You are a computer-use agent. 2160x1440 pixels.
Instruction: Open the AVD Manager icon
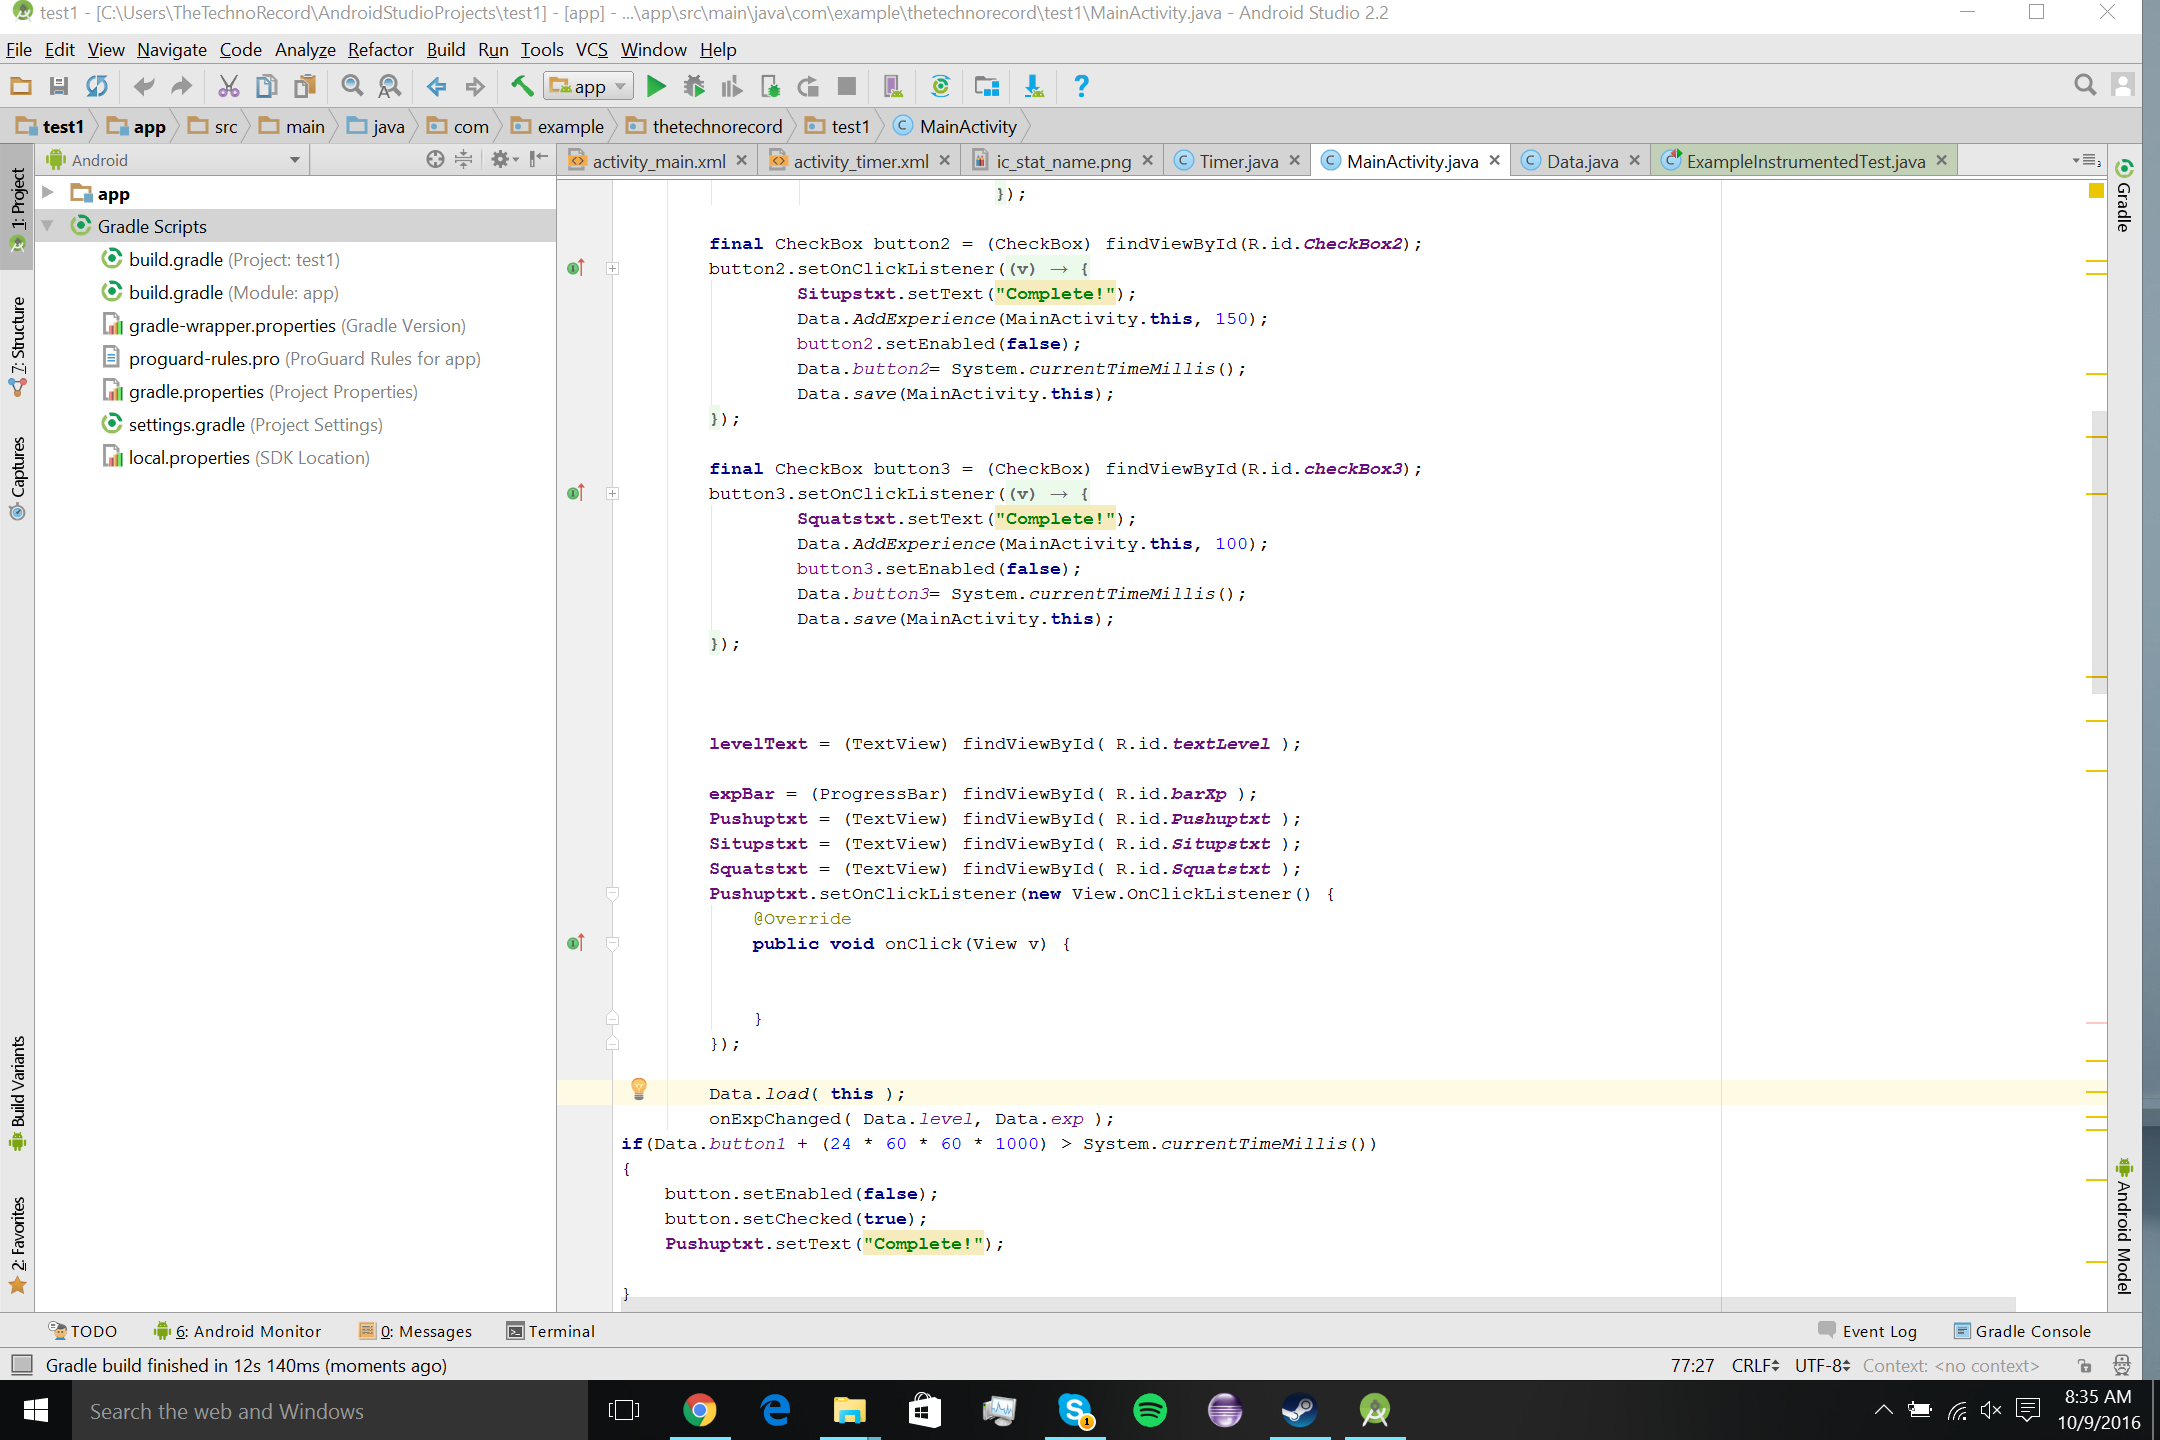tap(893, 87)
